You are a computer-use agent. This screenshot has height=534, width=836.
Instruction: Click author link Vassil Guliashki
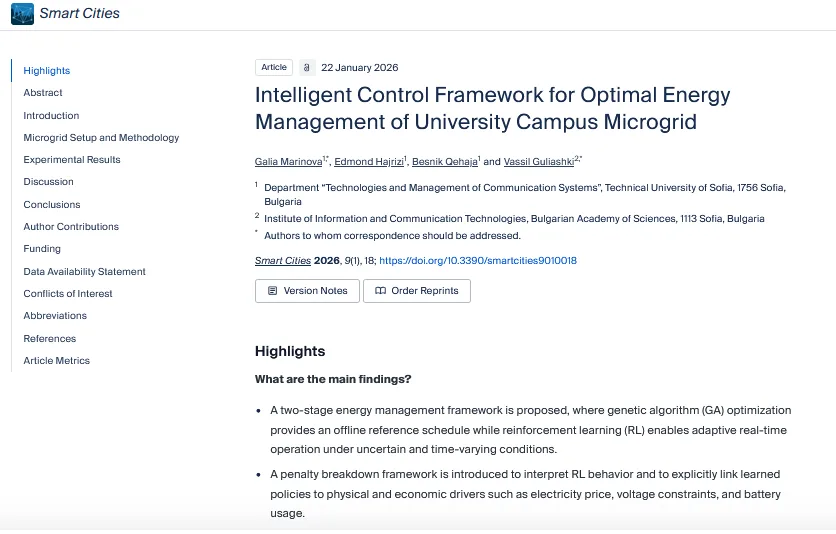[x=539, y=161]
